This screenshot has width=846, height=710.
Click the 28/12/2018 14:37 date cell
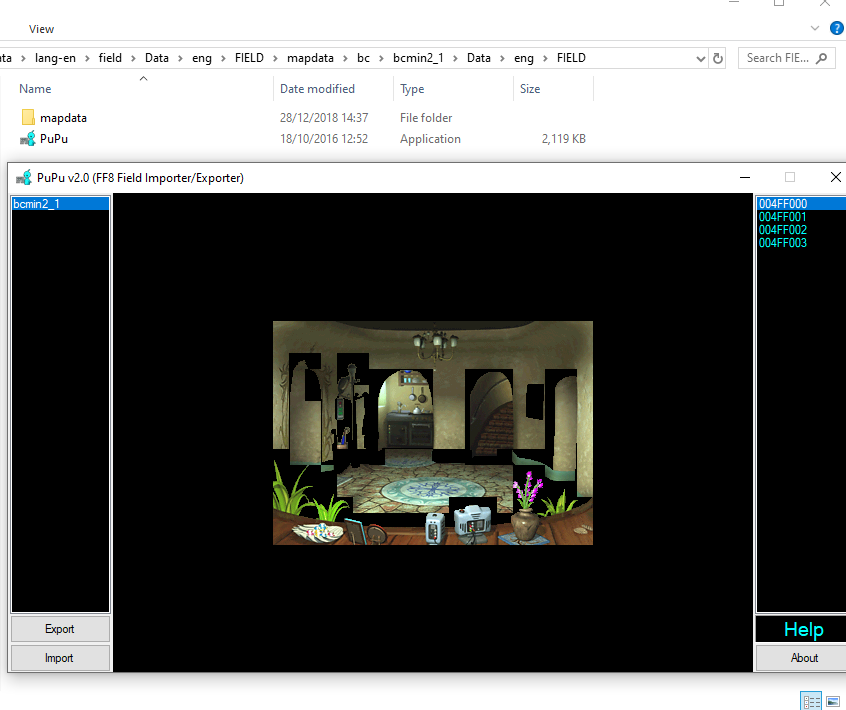click(x=324, y=118)
